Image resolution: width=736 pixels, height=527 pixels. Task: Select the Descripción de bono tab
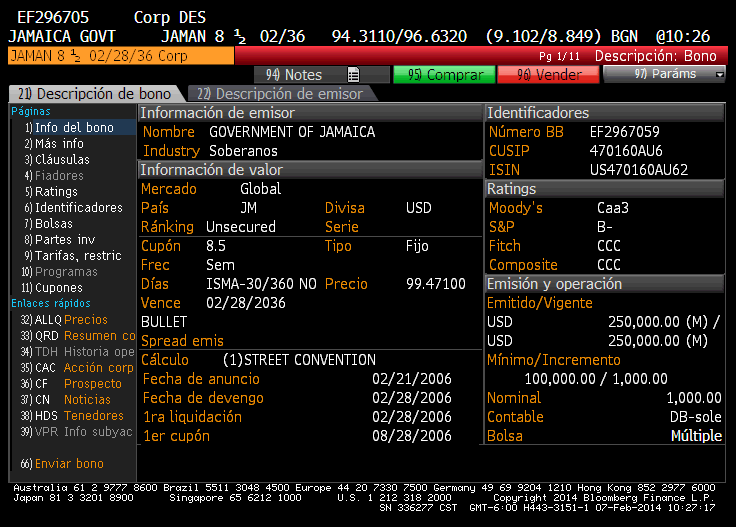97,94
